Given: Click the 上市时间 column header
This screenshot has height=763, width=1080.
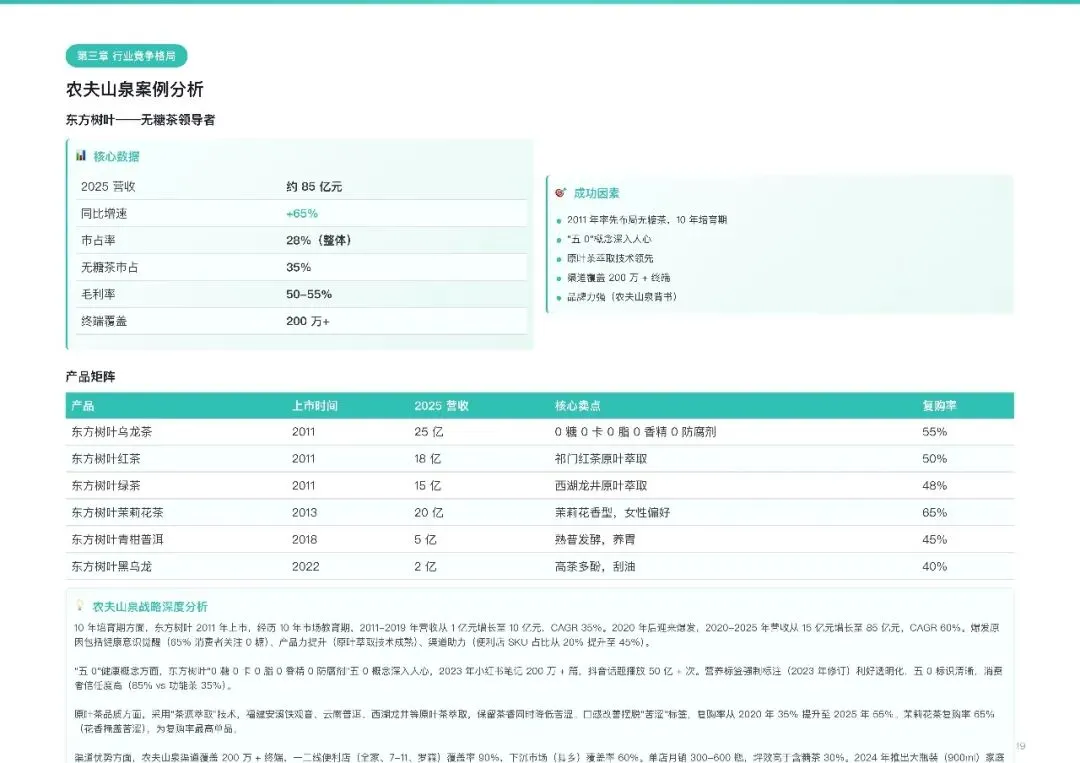Looking at the screenshot, I should [315, 406].
